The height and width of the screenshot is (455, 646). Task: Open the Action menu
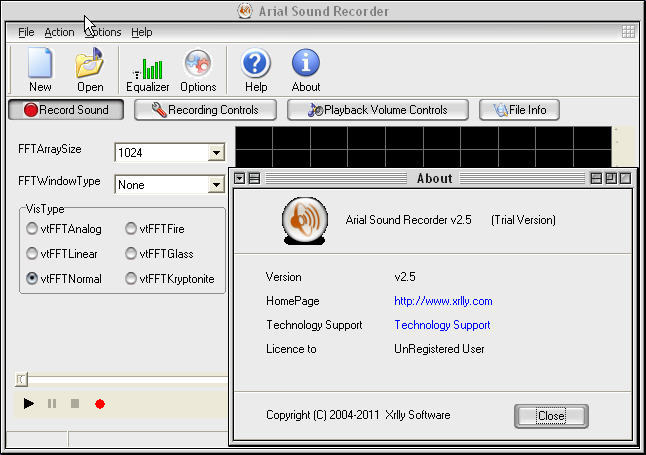(x=59, y=32)
